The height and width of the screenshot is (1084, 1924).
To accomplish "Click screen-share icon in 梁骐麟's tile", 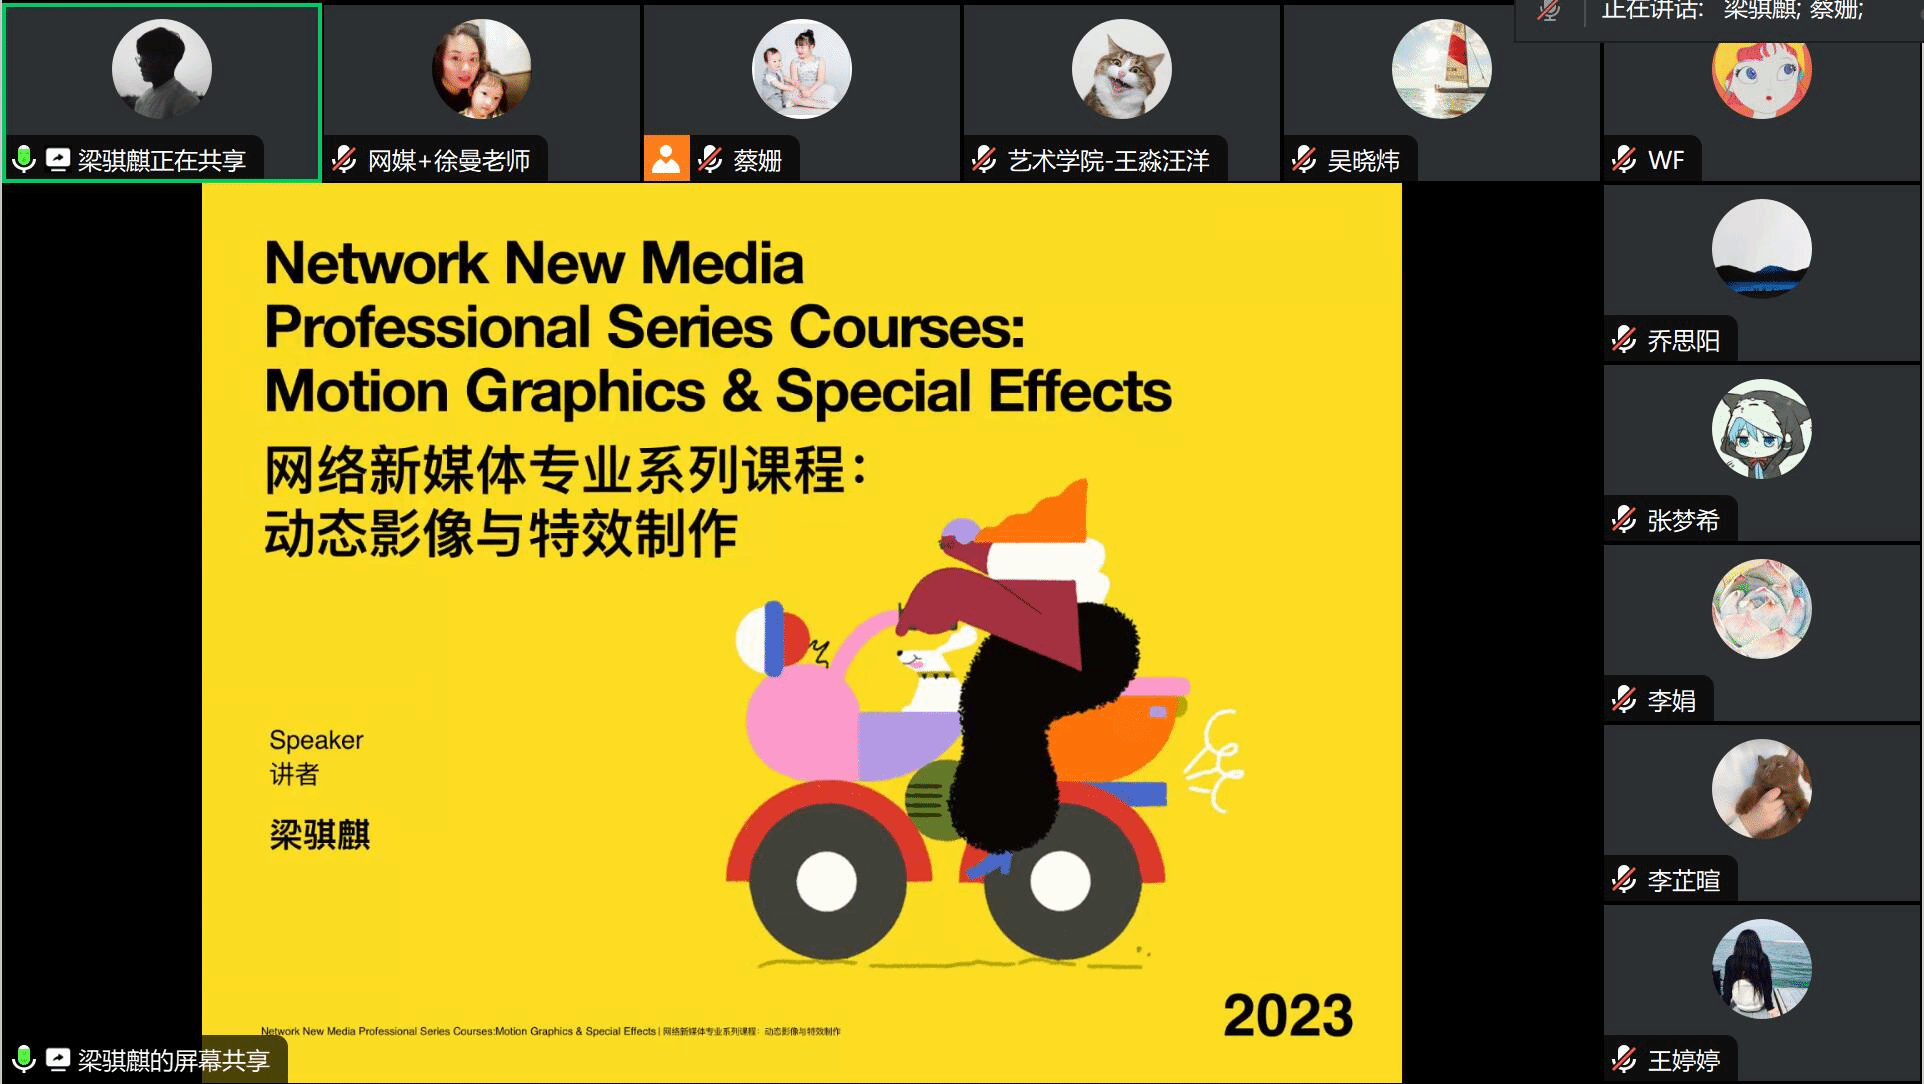I will (x=58, y=159).
